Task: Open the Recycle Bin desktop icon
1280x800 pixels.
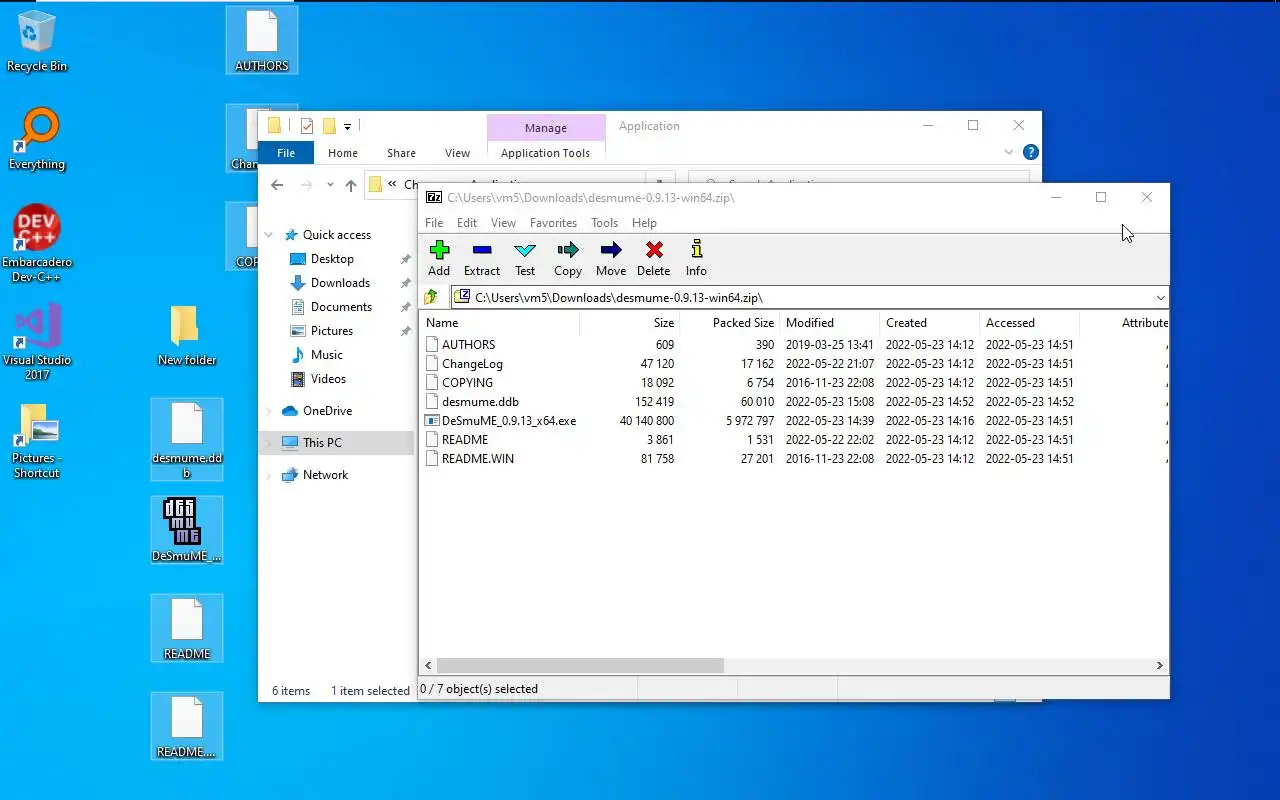Action: tap(37, 41)
